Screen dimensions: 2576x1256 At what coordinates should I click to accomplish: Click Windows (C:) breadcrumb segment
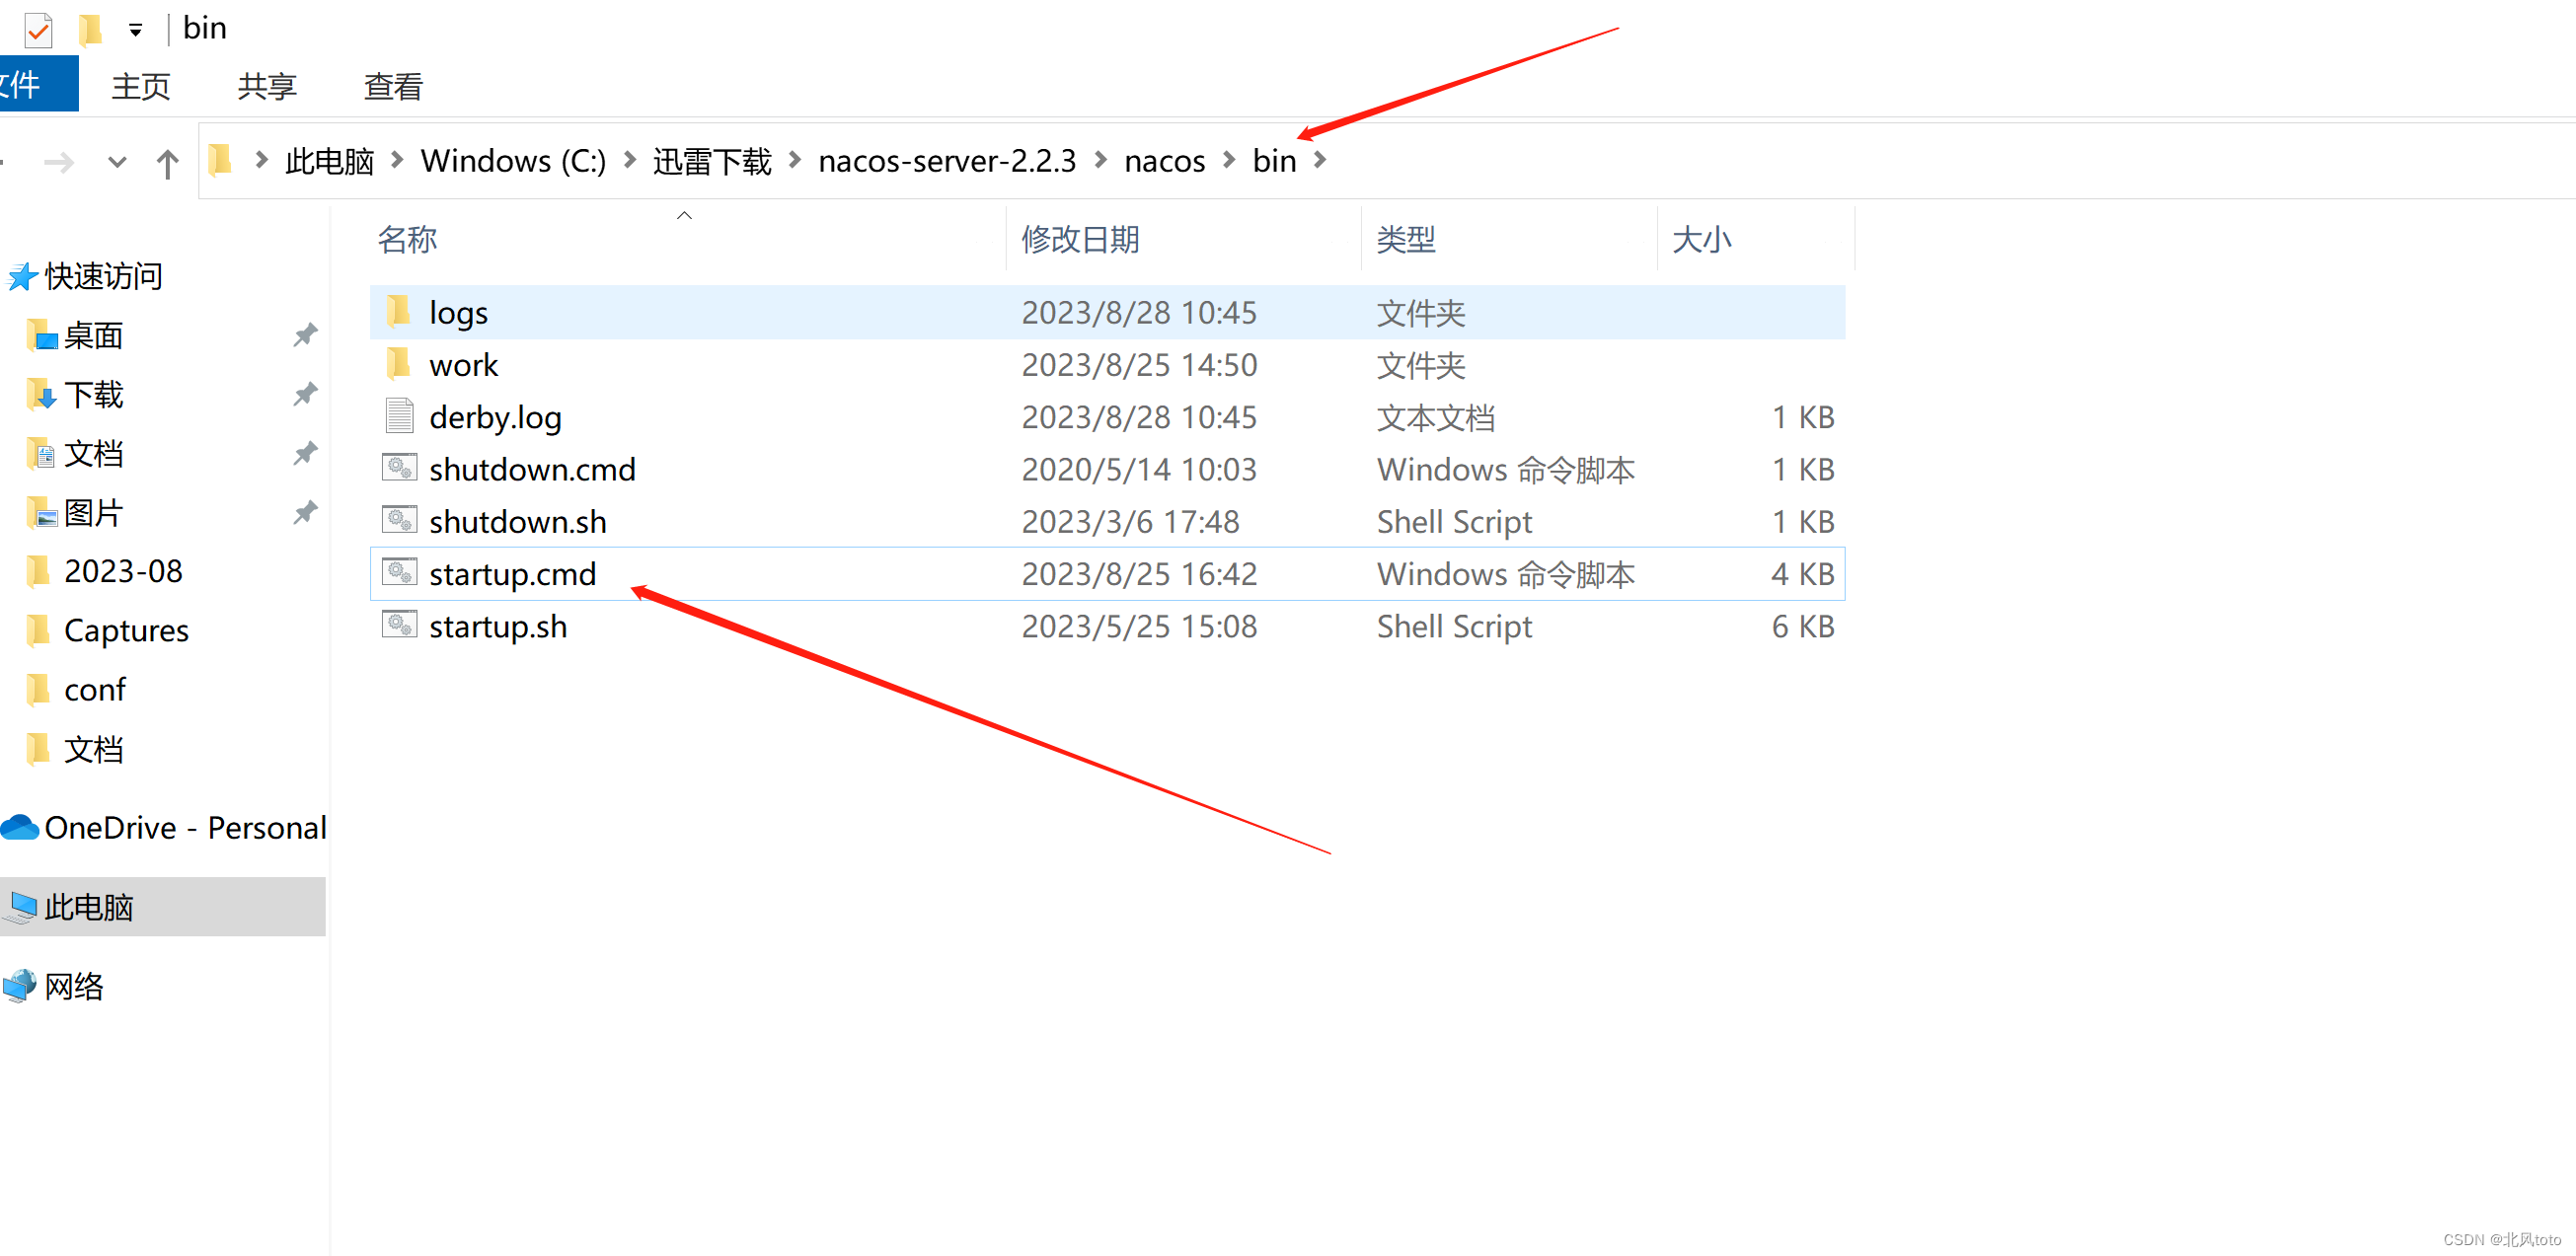513,161
